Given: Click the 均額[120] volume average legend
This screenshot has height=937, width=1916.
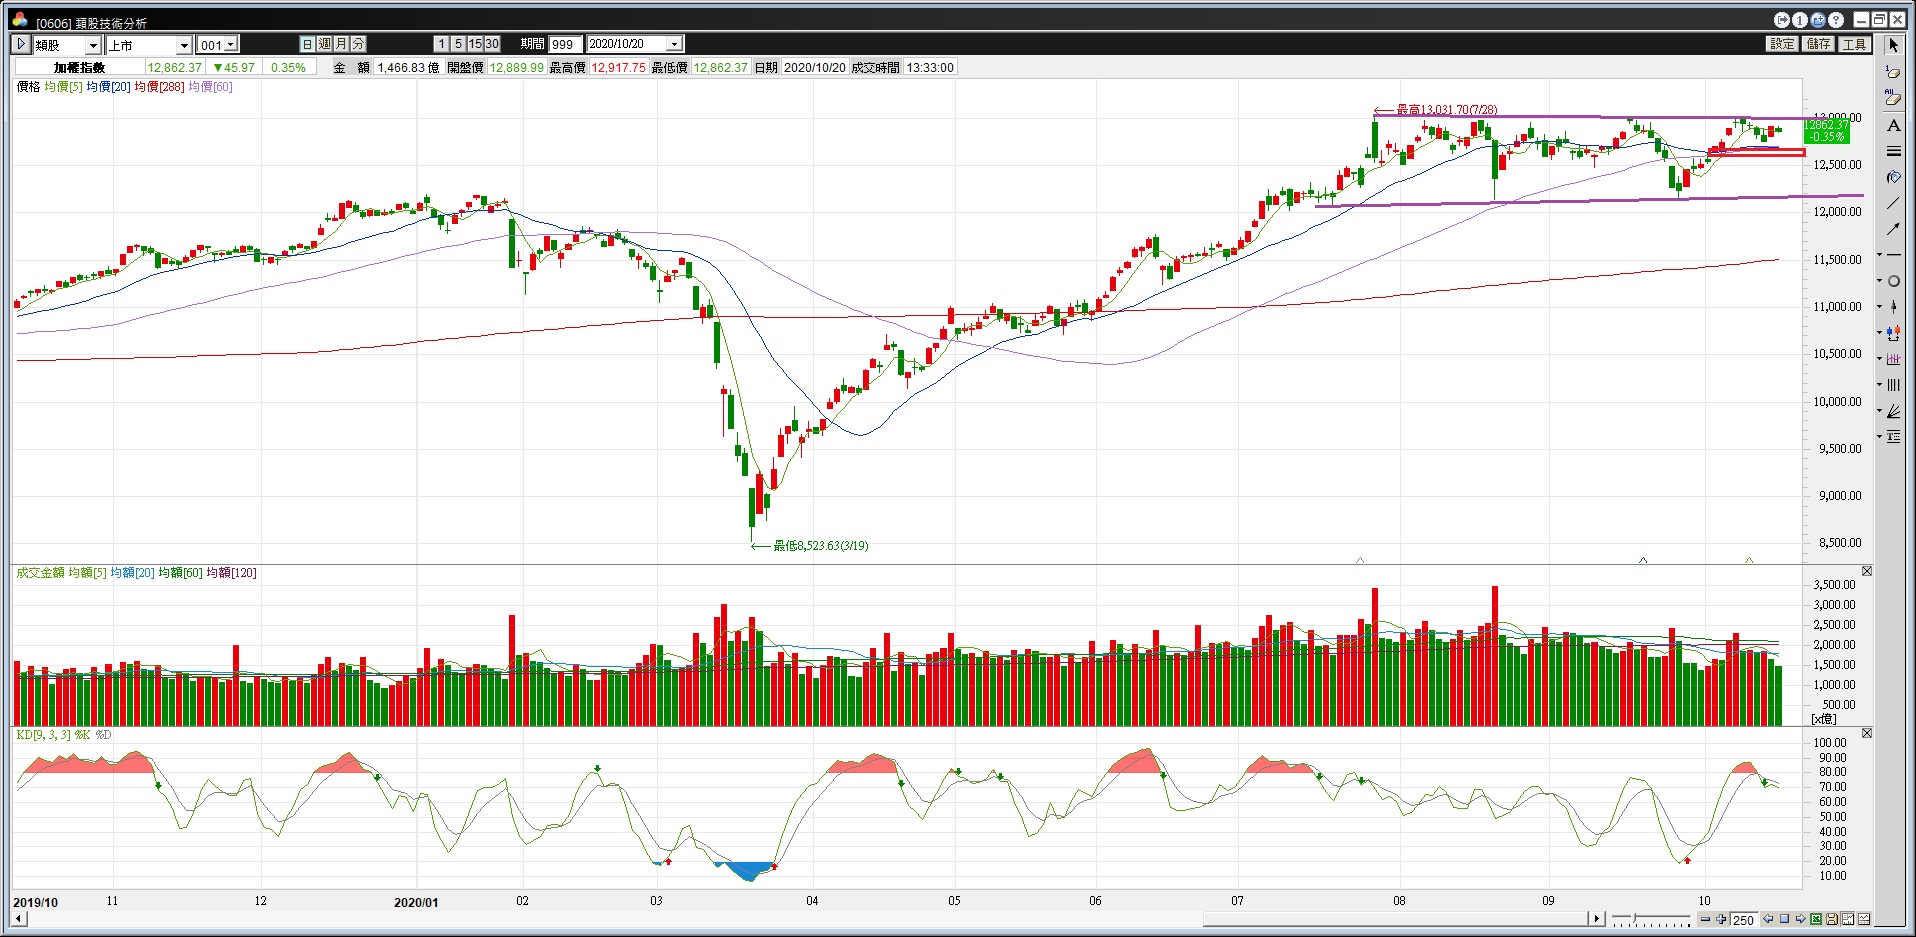Looking at the screenshot, I should click(231, 573).
